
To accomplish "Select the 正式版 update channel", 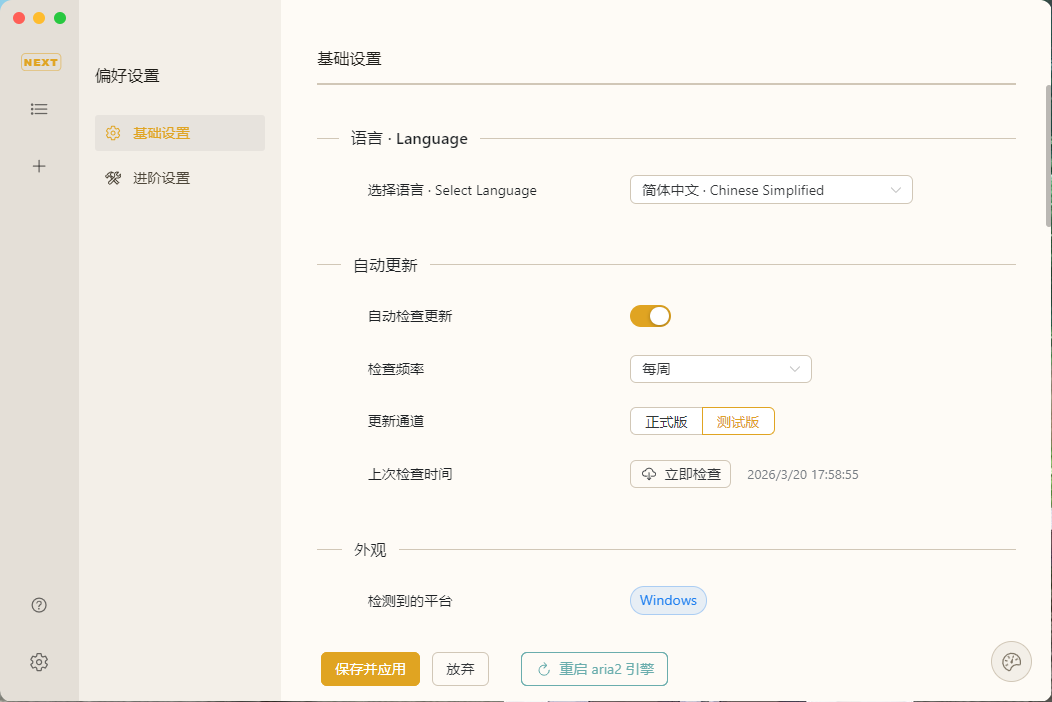I will (x=666, y=422).
